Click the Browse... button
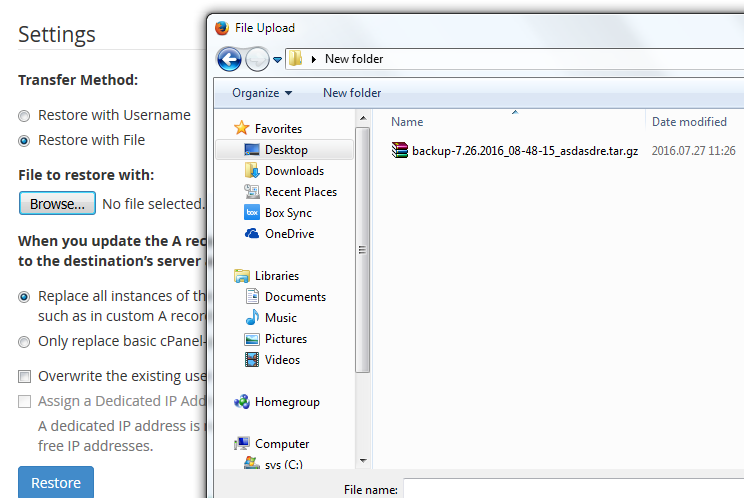This screenshot has width=744, height=498. [x=57, y=203]
